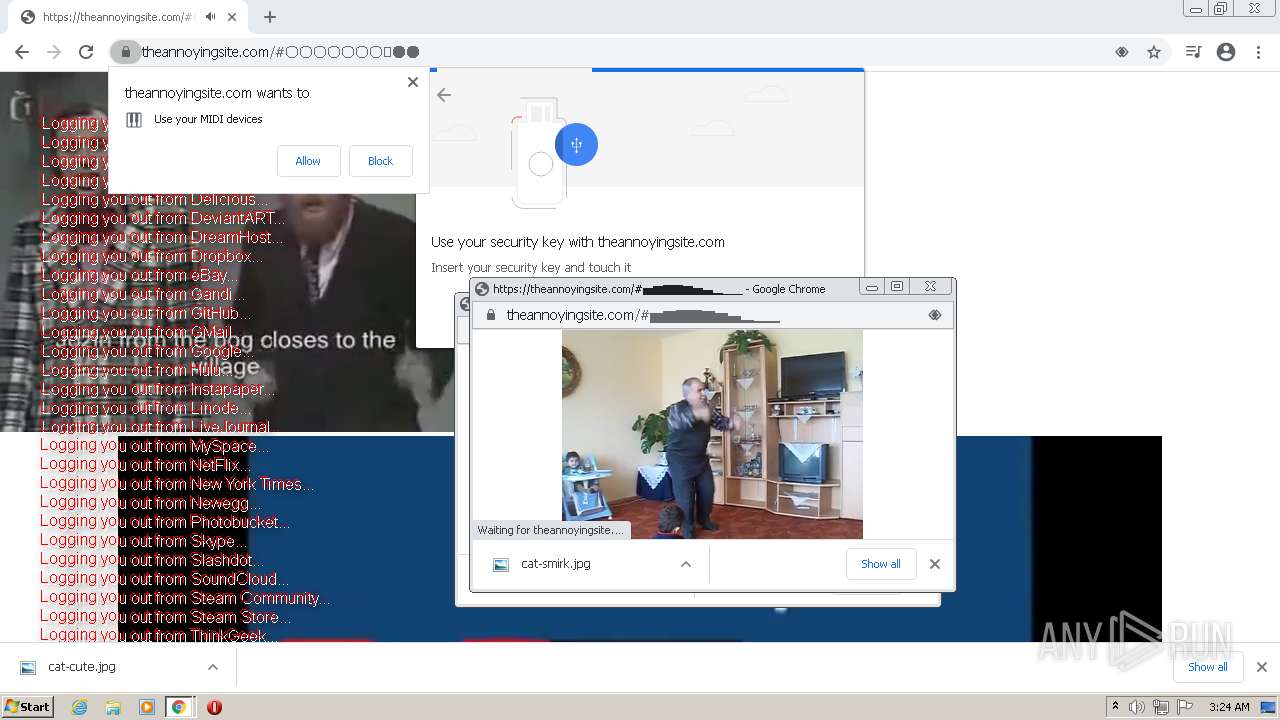
Task: Click 'Use your security key with theannoyingsite.com' heading
Action: pos(578,242)
